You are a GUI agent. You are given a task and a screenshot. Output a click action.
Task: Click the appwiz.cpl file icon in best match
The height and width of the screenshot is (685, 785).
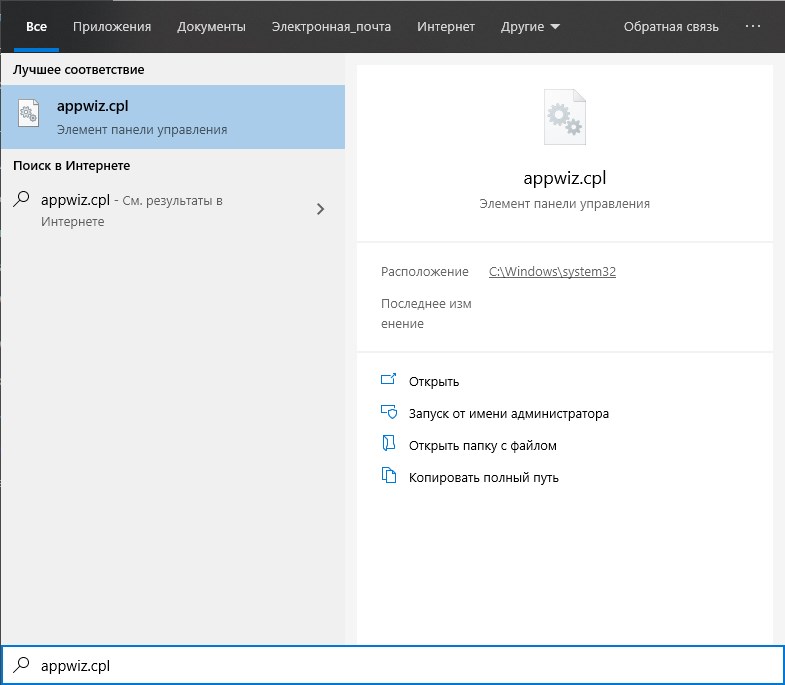(x=29, y=116)
